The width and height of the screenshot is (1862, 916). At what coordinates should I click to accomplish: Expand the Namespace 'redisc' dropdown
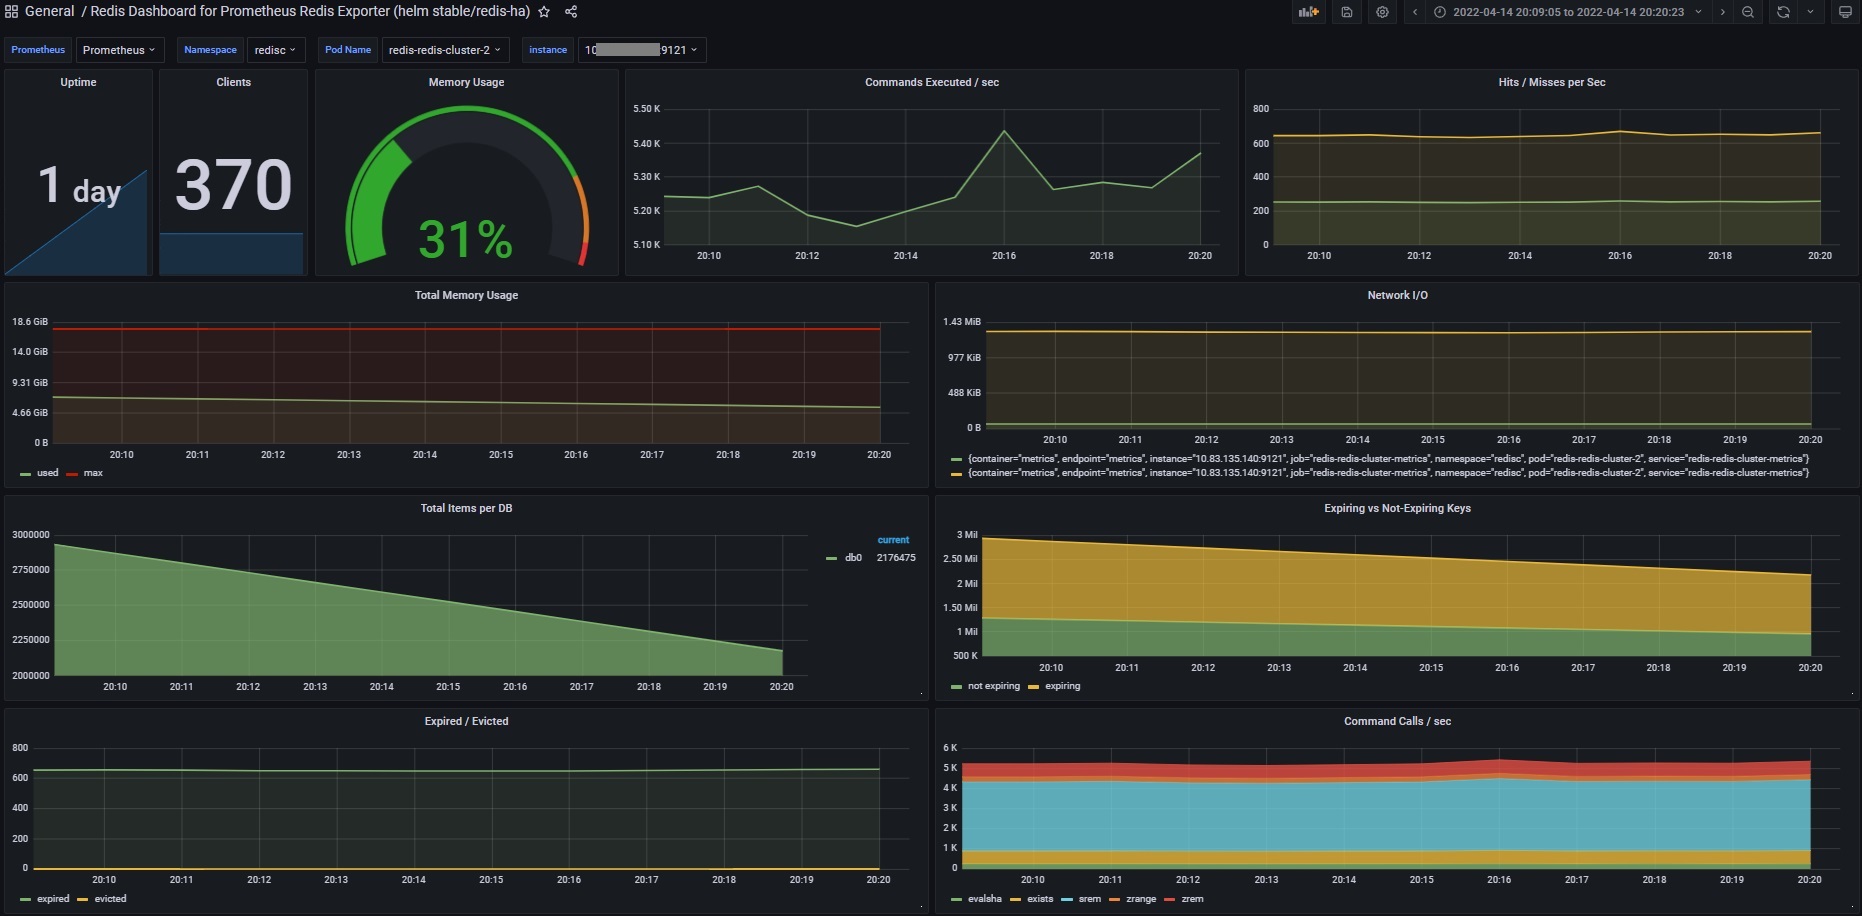(275, 50)
